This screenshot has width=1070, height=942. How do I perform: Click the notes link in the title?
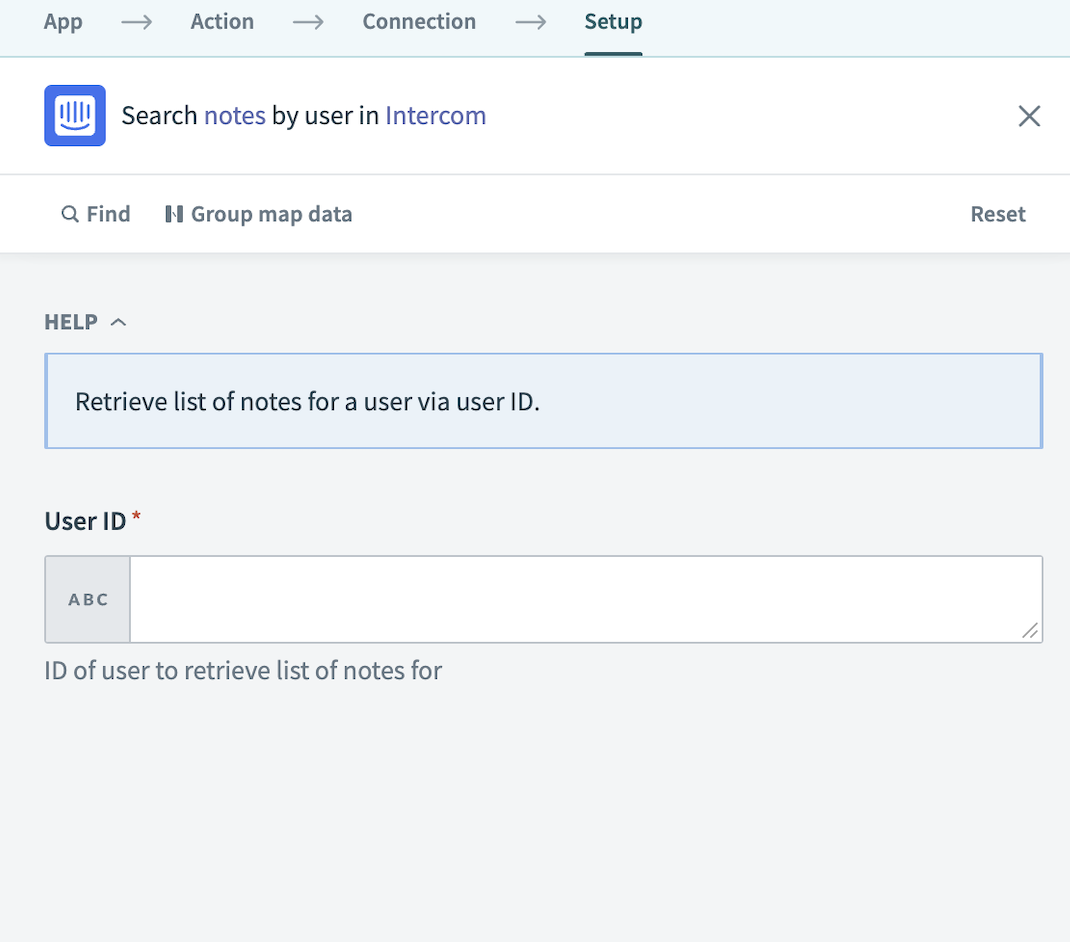(235, 115)
